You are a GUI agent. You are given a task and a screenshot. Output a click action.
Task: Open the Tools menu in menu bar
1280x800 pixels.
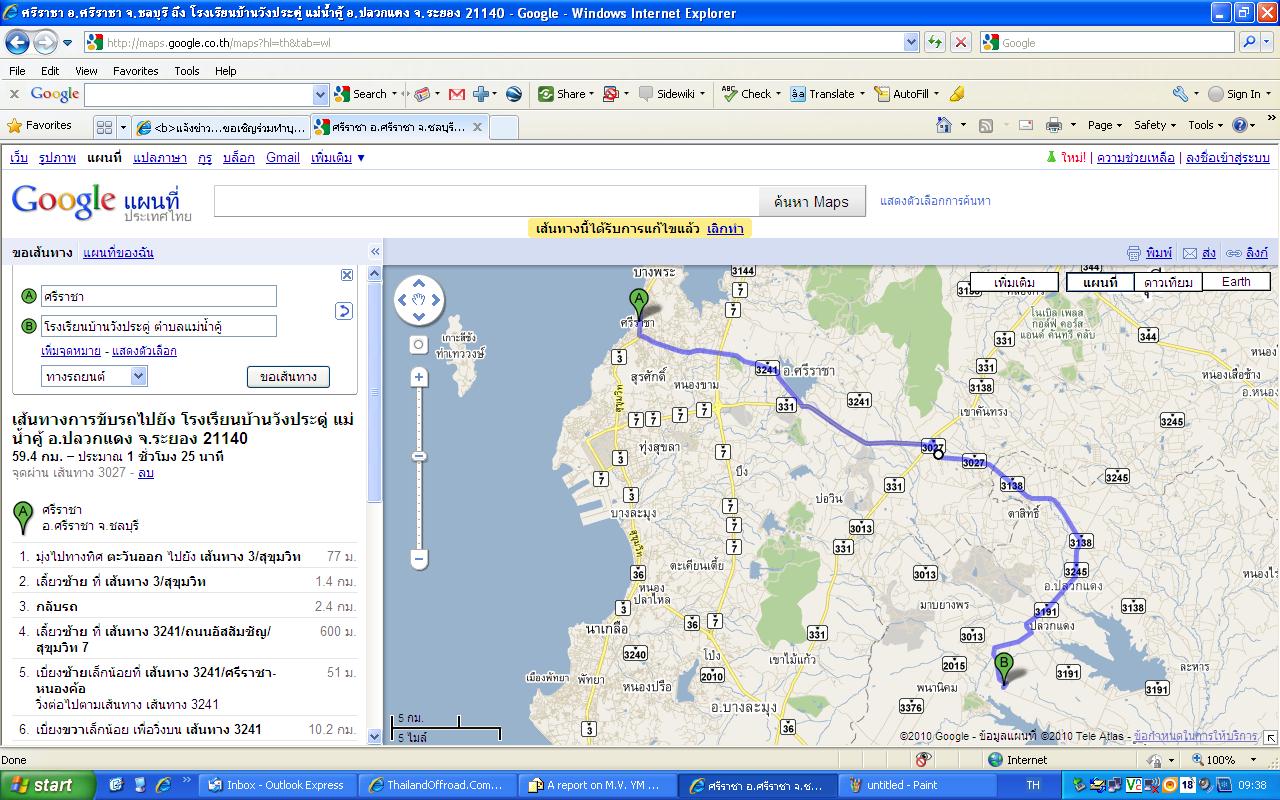click(x=187, y=71)
